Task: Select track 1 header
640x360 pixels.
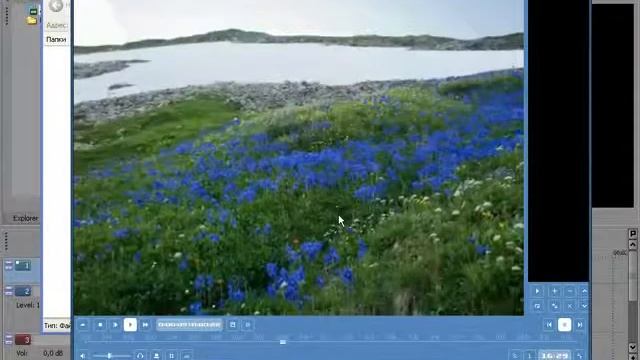Action: (23, 266)
